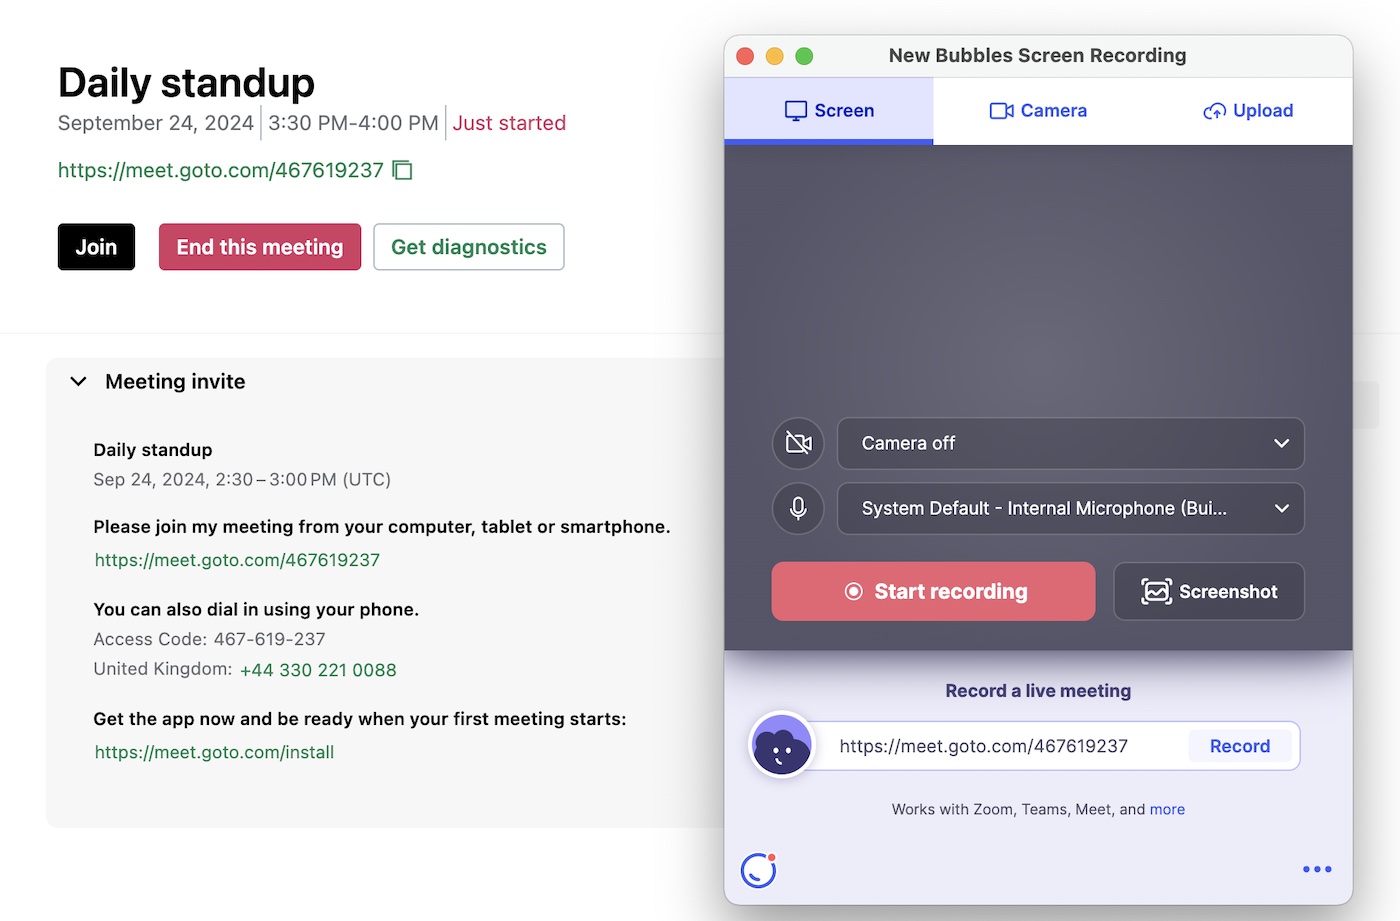Click Record next to the meeting URL
Screen dimensions: 1400x921
[x=1239, y=746]
